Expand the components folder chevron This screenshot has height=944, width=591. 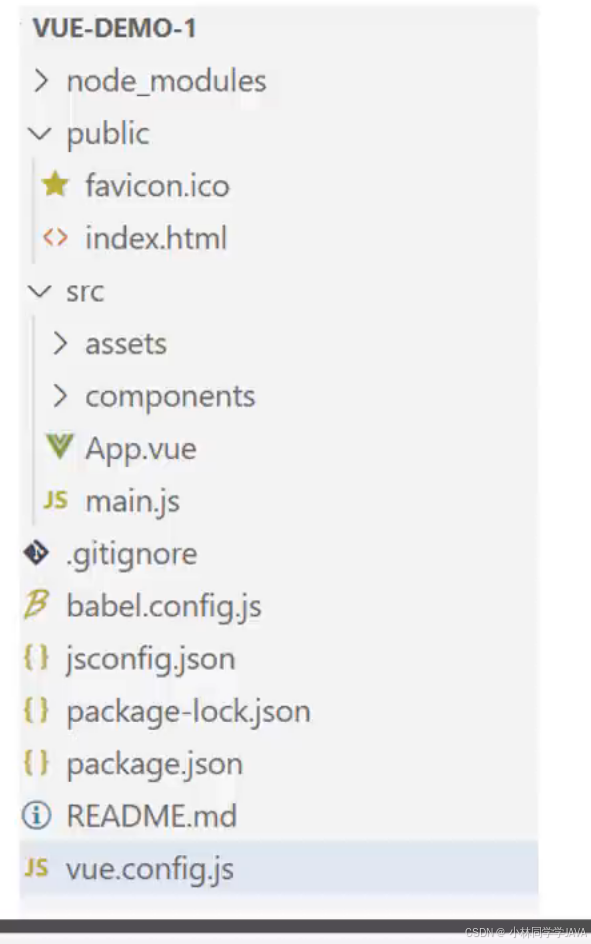point(60,396)
